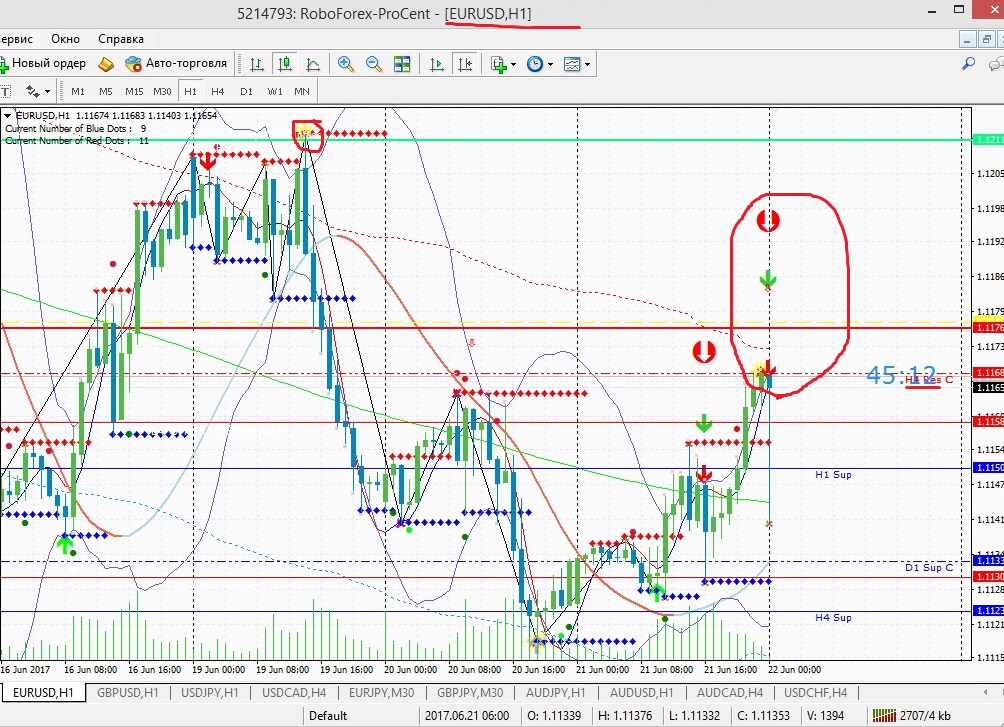Switch to the W1 timeframe
The width and height of the screenshot is (1004, 727).
(x=275, y=92)
